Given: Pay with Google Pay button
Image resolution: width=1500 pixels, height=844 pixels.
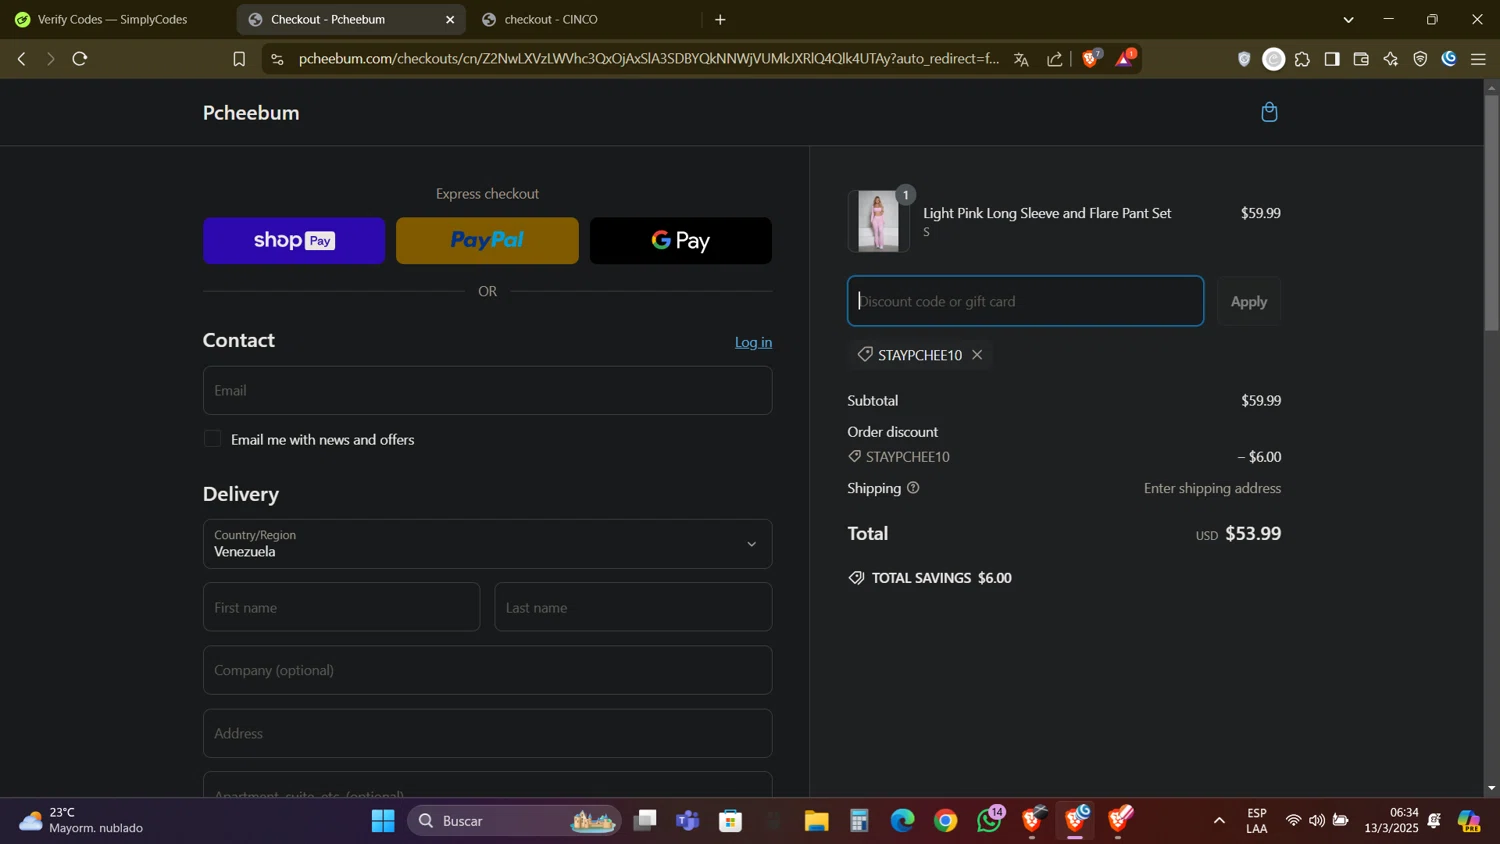Looking at the screenshot, I should pos(681,241).
